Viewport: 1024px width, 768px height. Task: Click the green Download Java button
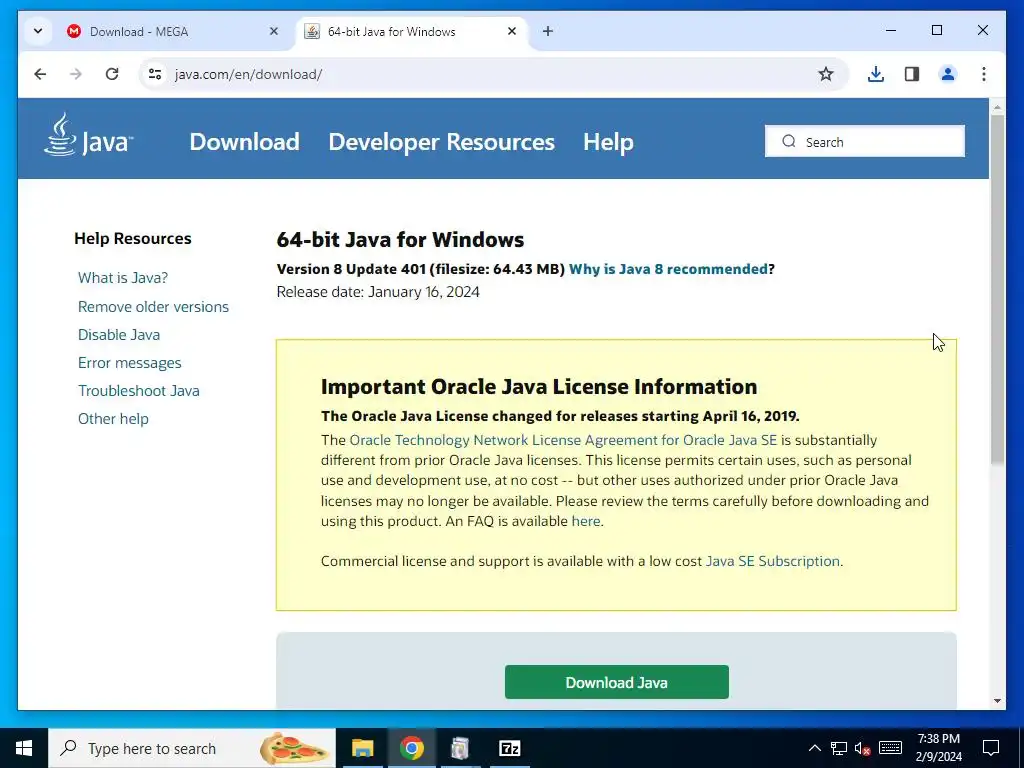[x=616, y=682]
